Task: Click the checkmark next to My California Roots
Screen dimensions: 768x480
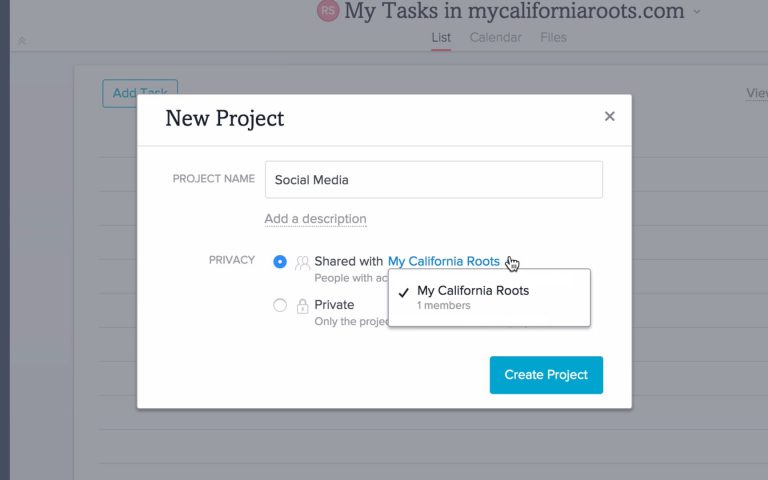Action: tap(404, 293)
